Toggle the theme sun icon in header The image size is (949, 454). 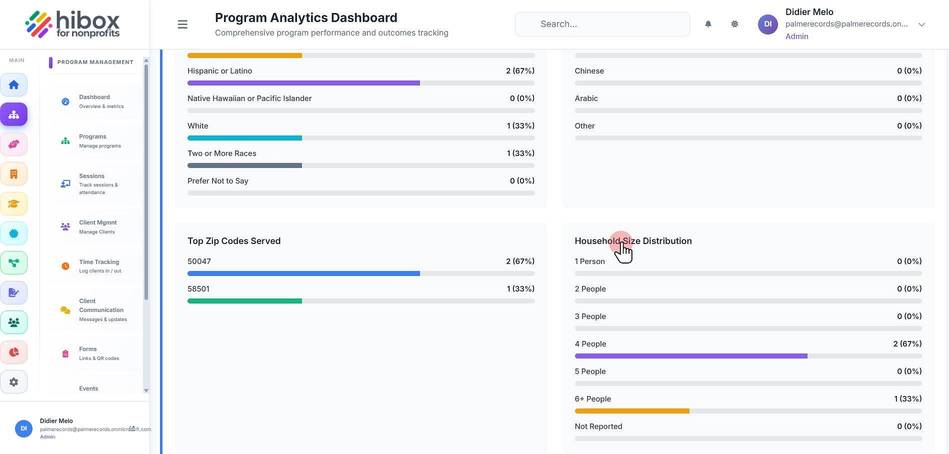734,24
